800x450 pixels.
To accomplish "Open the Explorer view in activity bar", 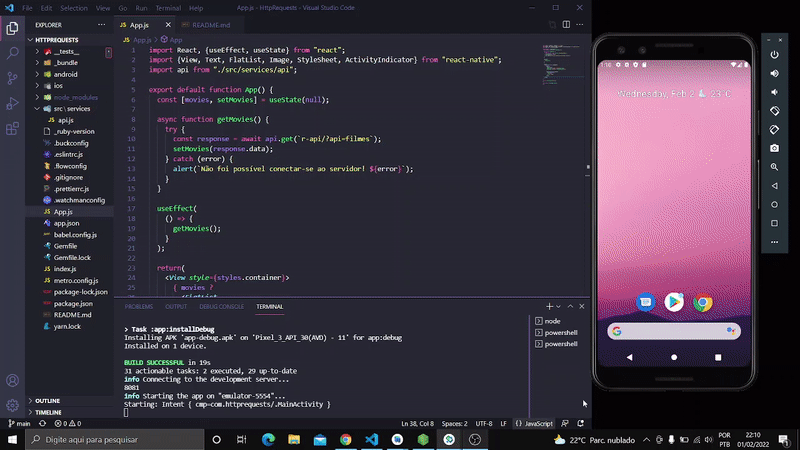I will point(12,28).
